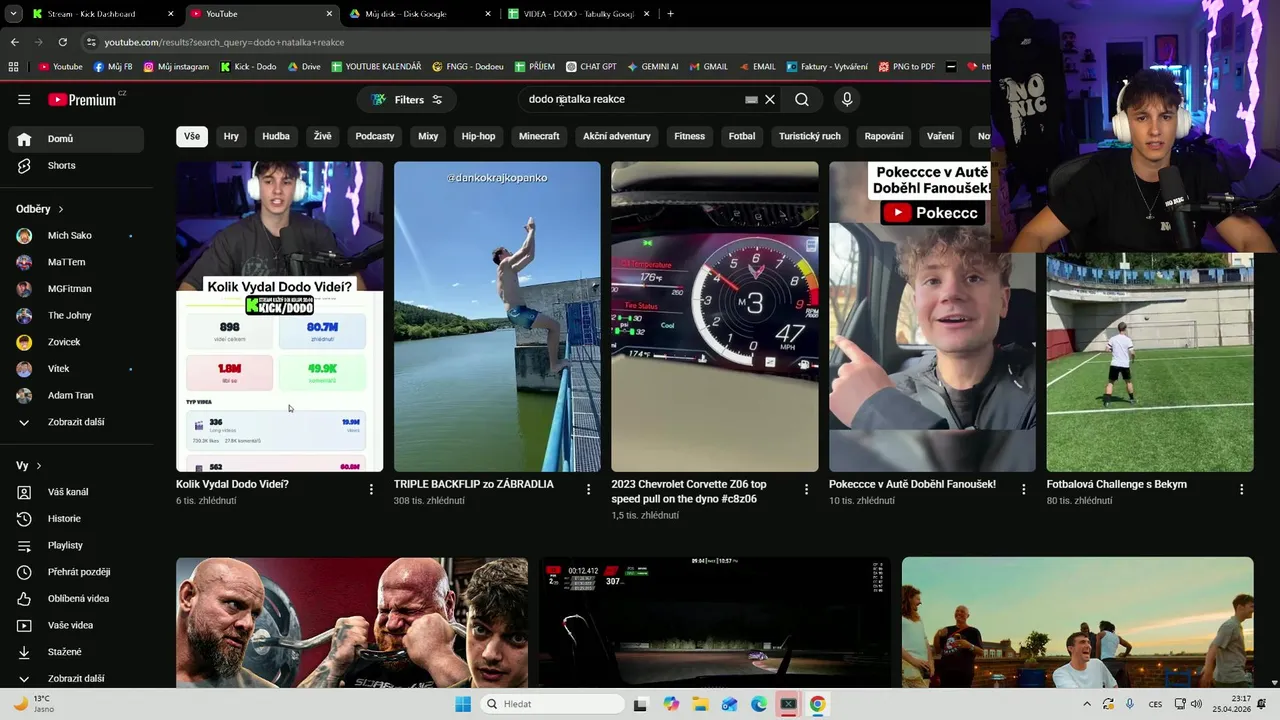Viewport: 1280px width, 720px height.
Task: Open 'Vaše videa' in the sidebar
Action: point(76,626)
